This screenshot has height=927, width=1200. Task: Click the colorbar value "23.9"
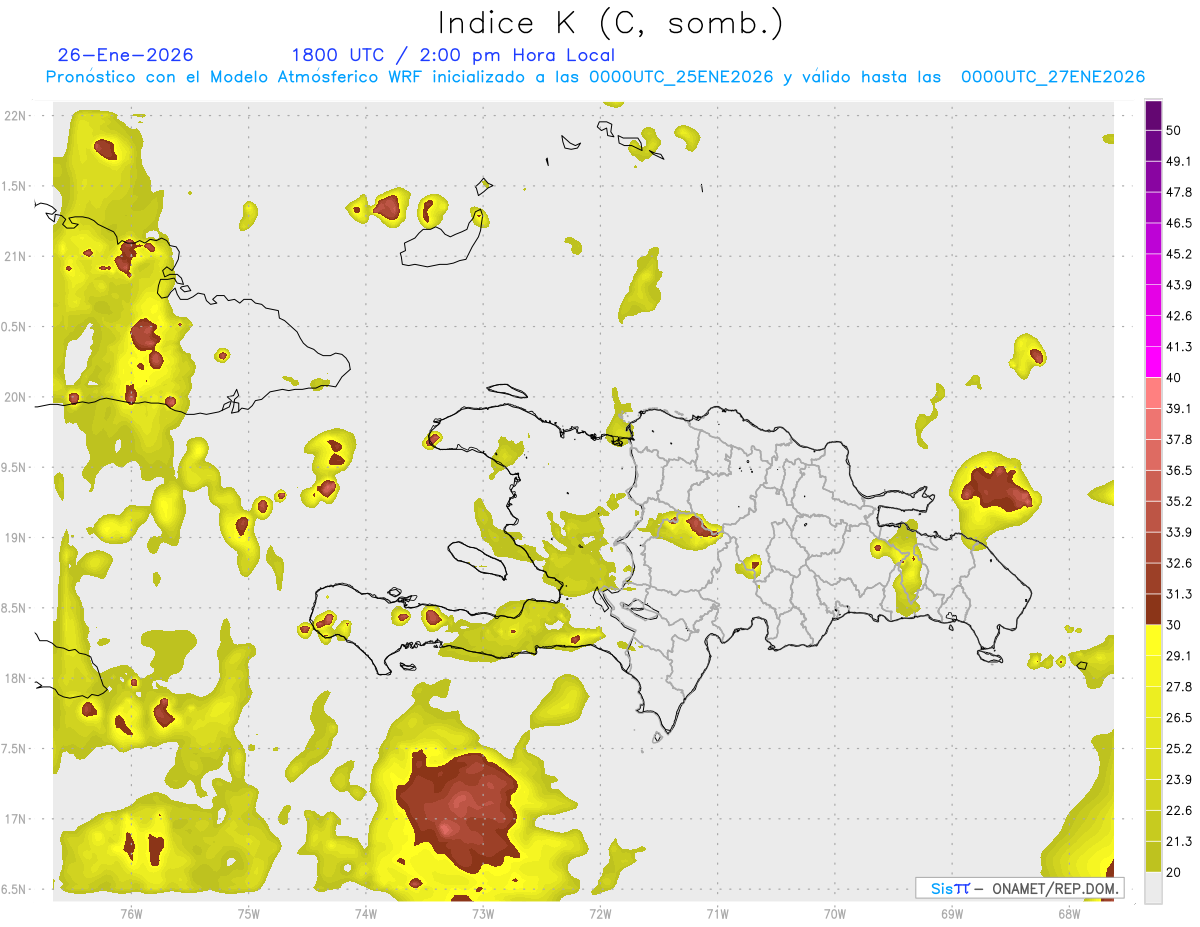click(1179, 780)
